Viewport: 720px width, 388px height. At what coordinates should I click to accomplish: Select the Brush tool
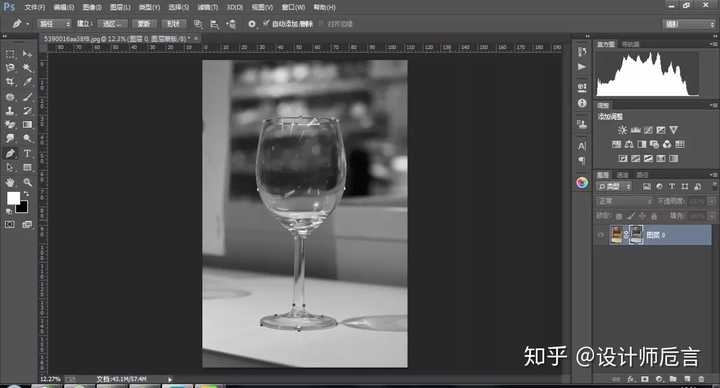coord(27,96)
